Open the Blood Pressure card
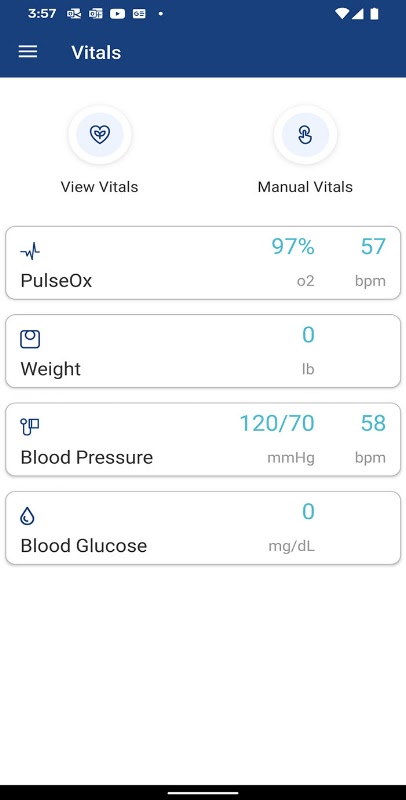This screenshot has width=406, height=800. 203,439
